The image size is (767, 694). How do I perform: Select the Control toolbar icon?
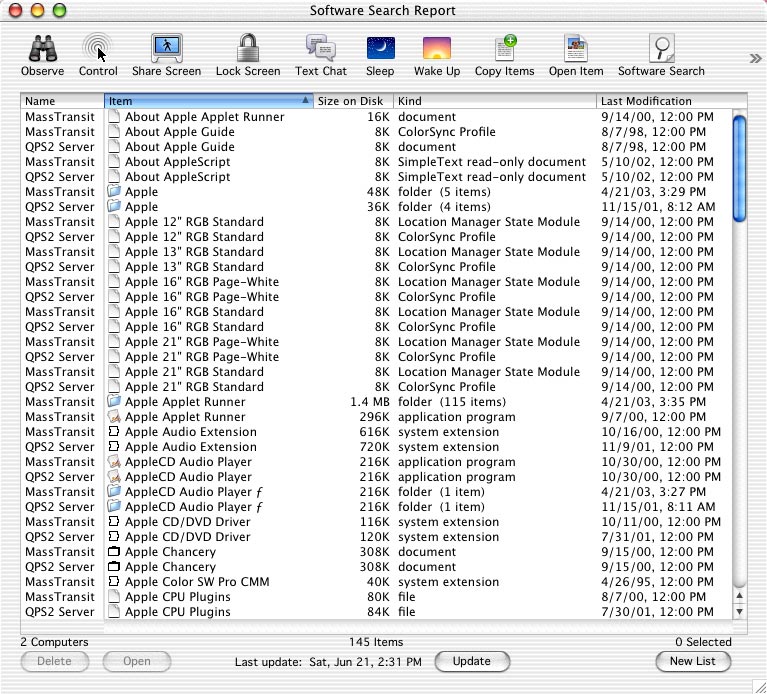[97, 47]
